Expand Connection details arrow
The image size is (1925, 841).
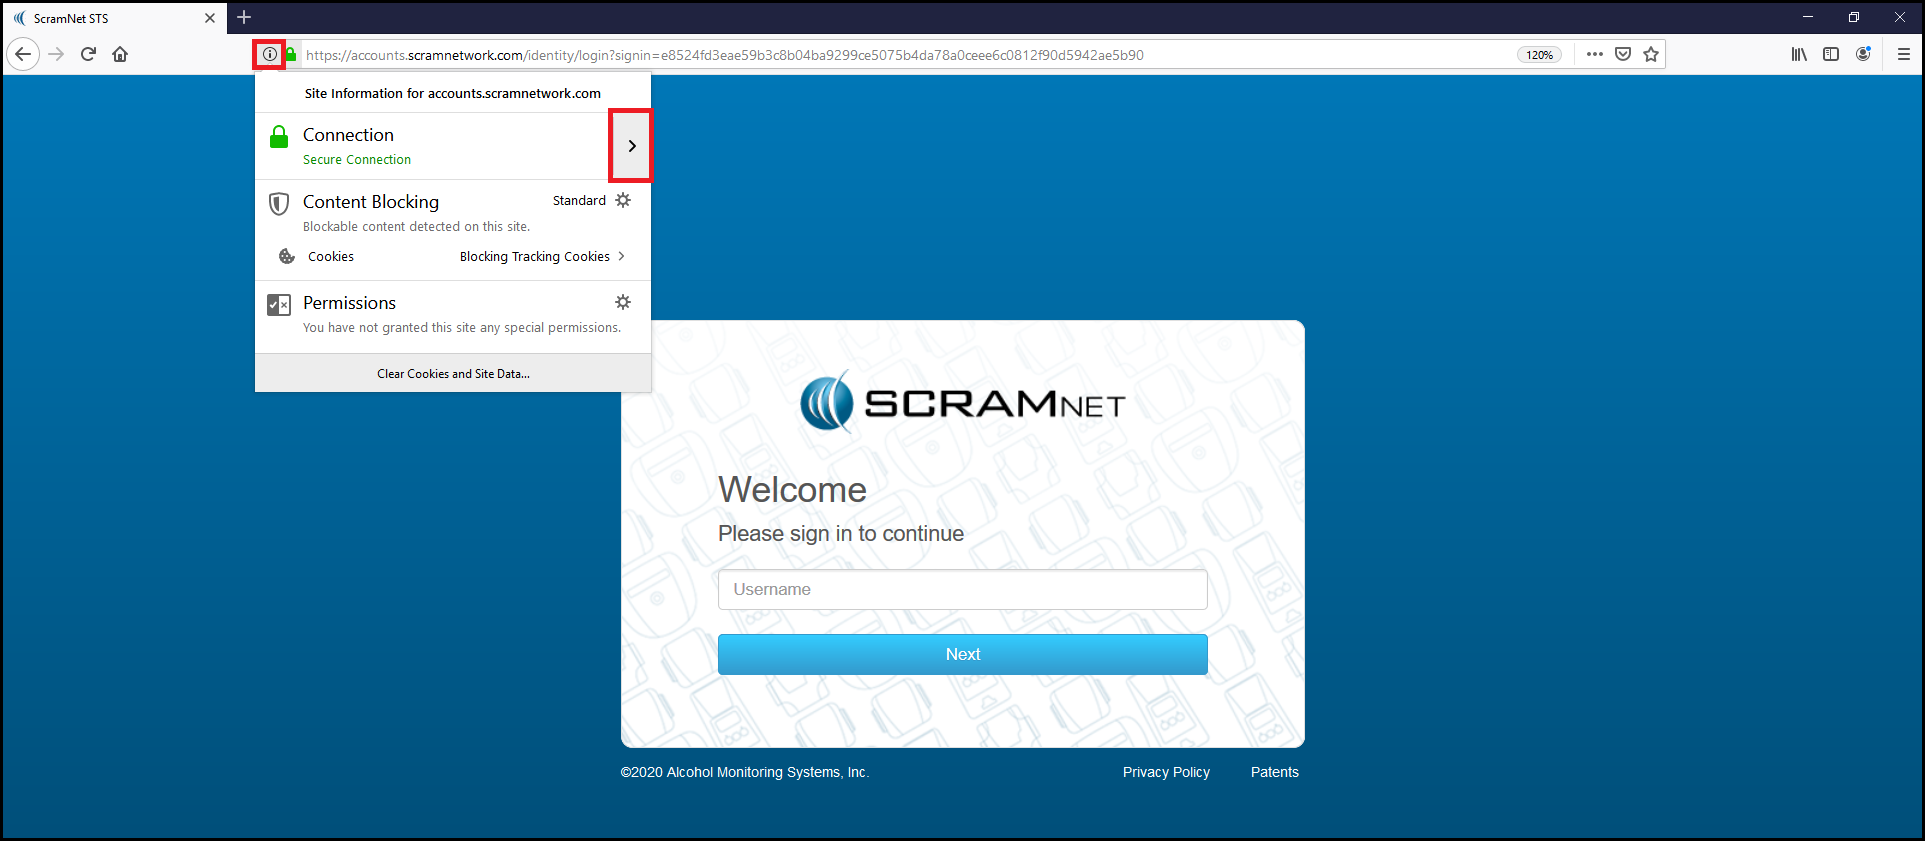[631, 146]
